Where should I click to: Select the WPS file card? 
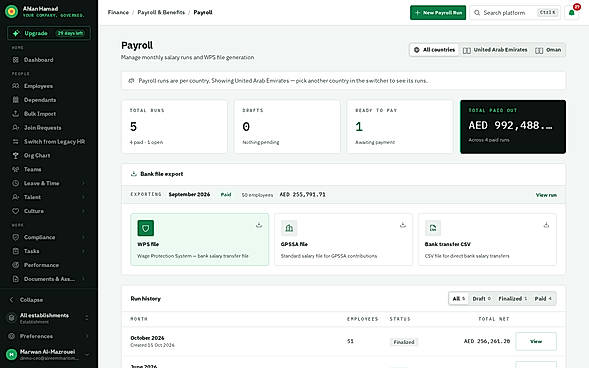pos(199,240)
